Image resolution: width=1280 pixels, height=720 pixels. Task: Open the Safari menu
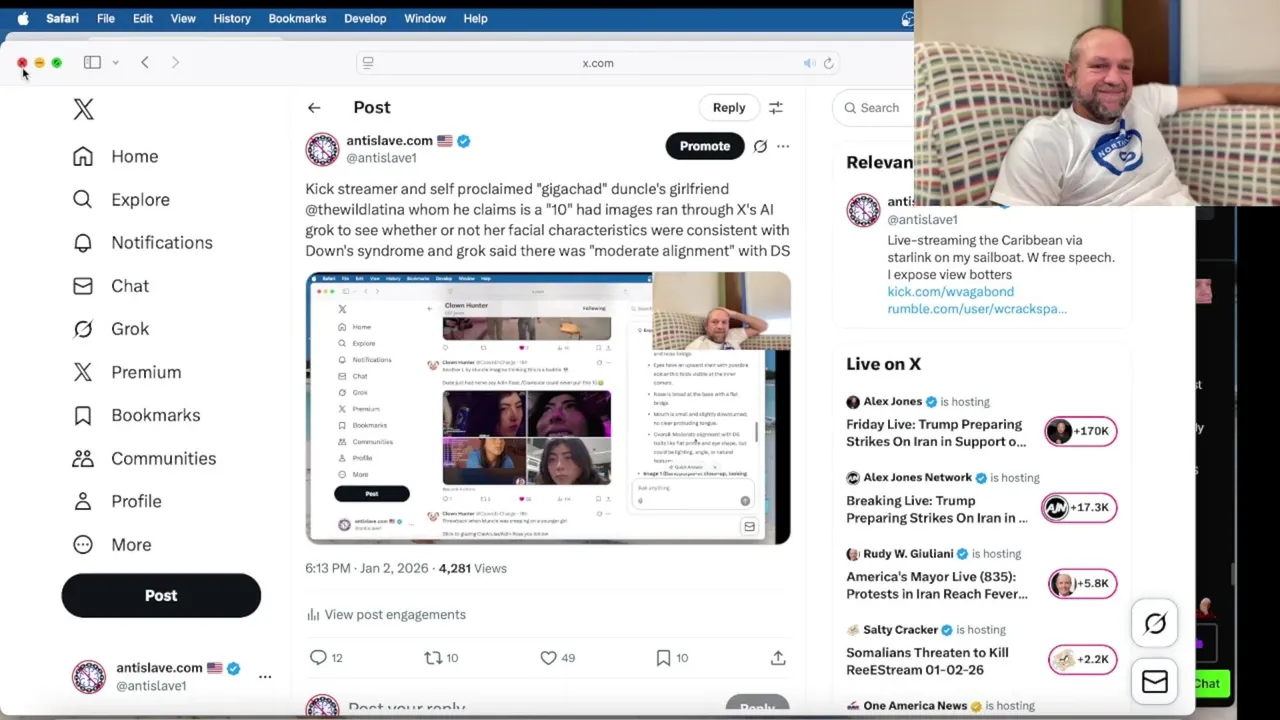[62, 18]
